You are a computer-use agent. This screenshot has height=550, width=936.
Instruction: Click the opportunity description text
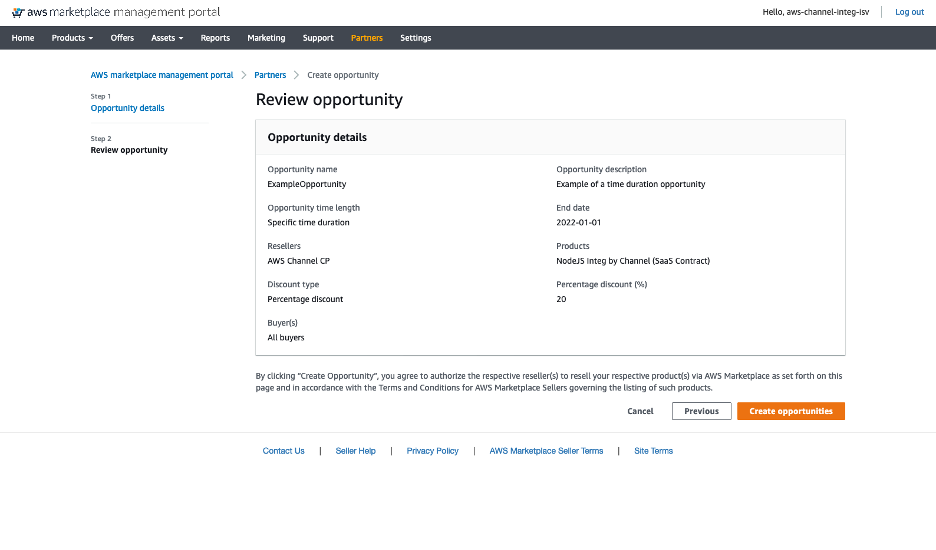tap(631, 184)
